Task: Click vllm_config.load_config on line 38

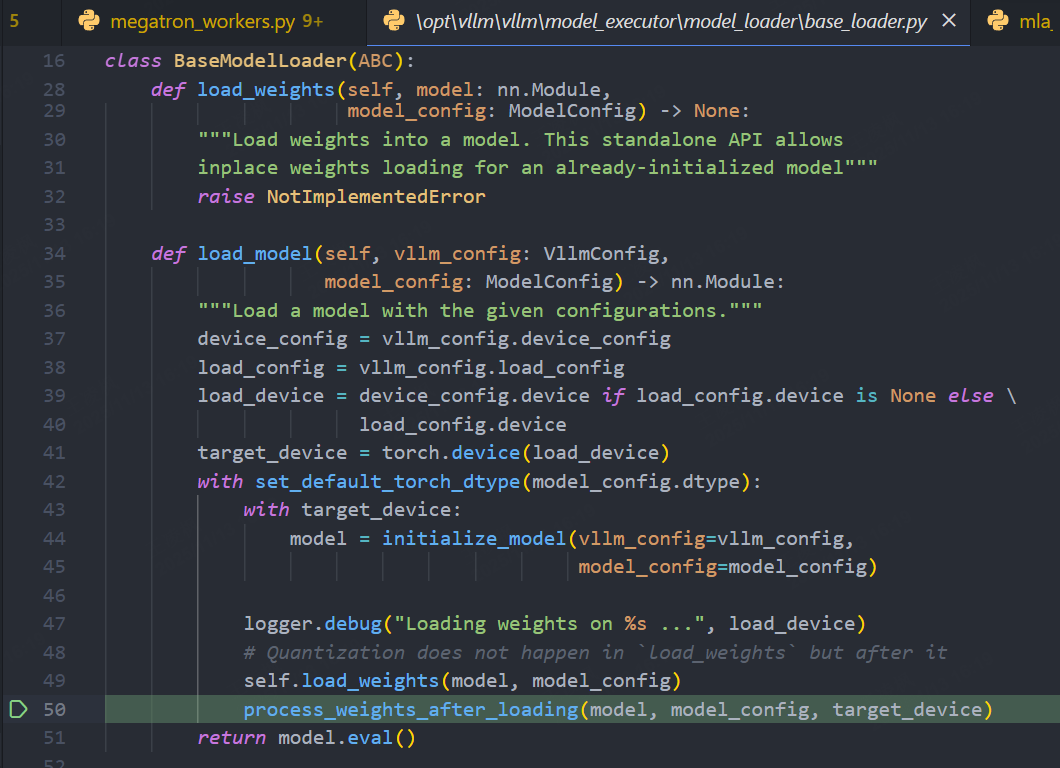Action: coord(491,367)
